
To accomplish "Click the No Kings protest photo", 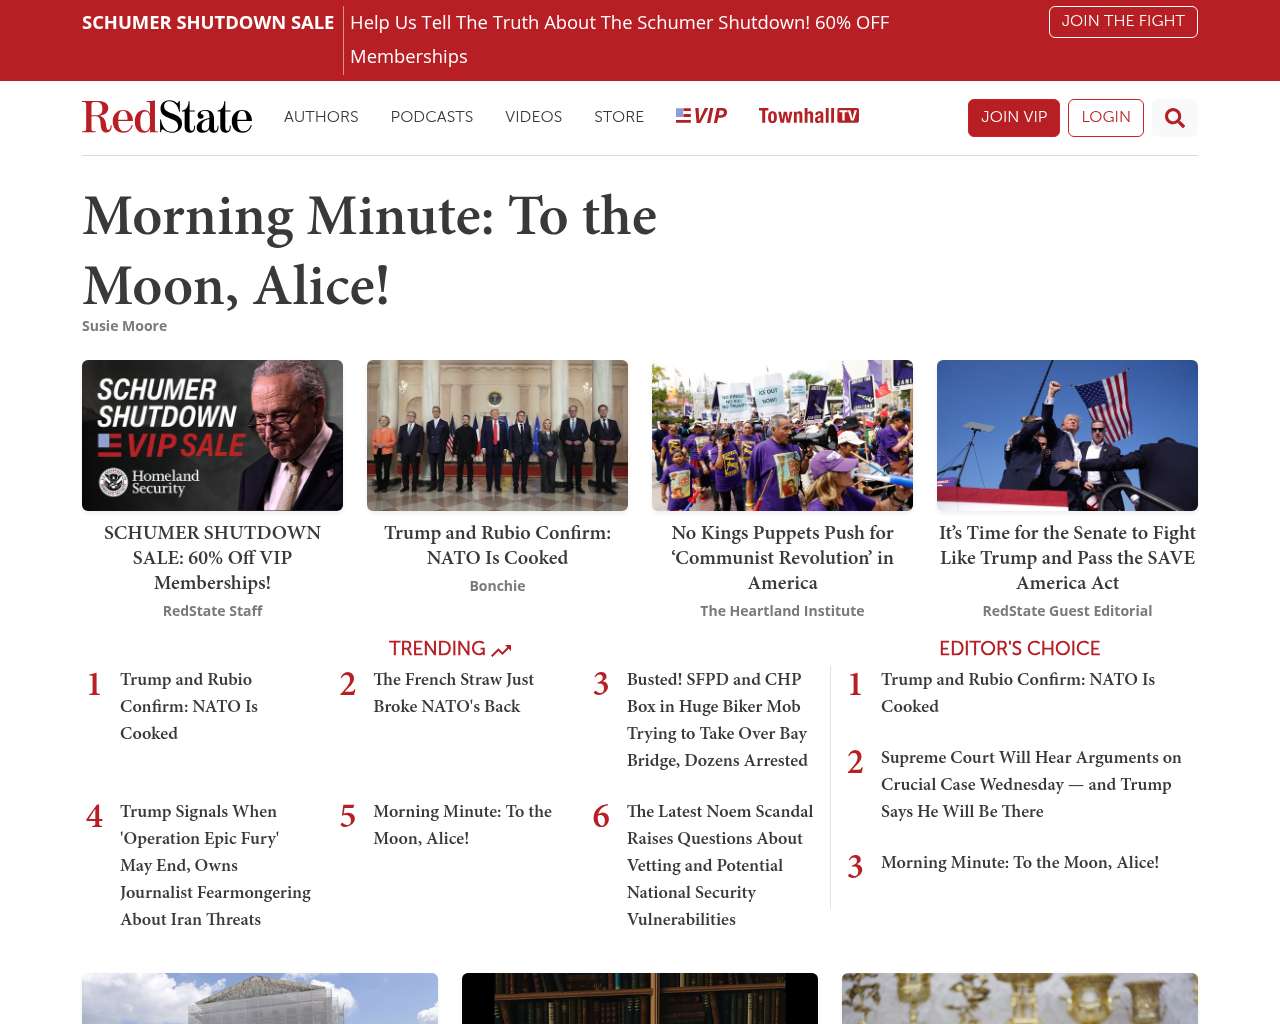I will tap(782, 435).
